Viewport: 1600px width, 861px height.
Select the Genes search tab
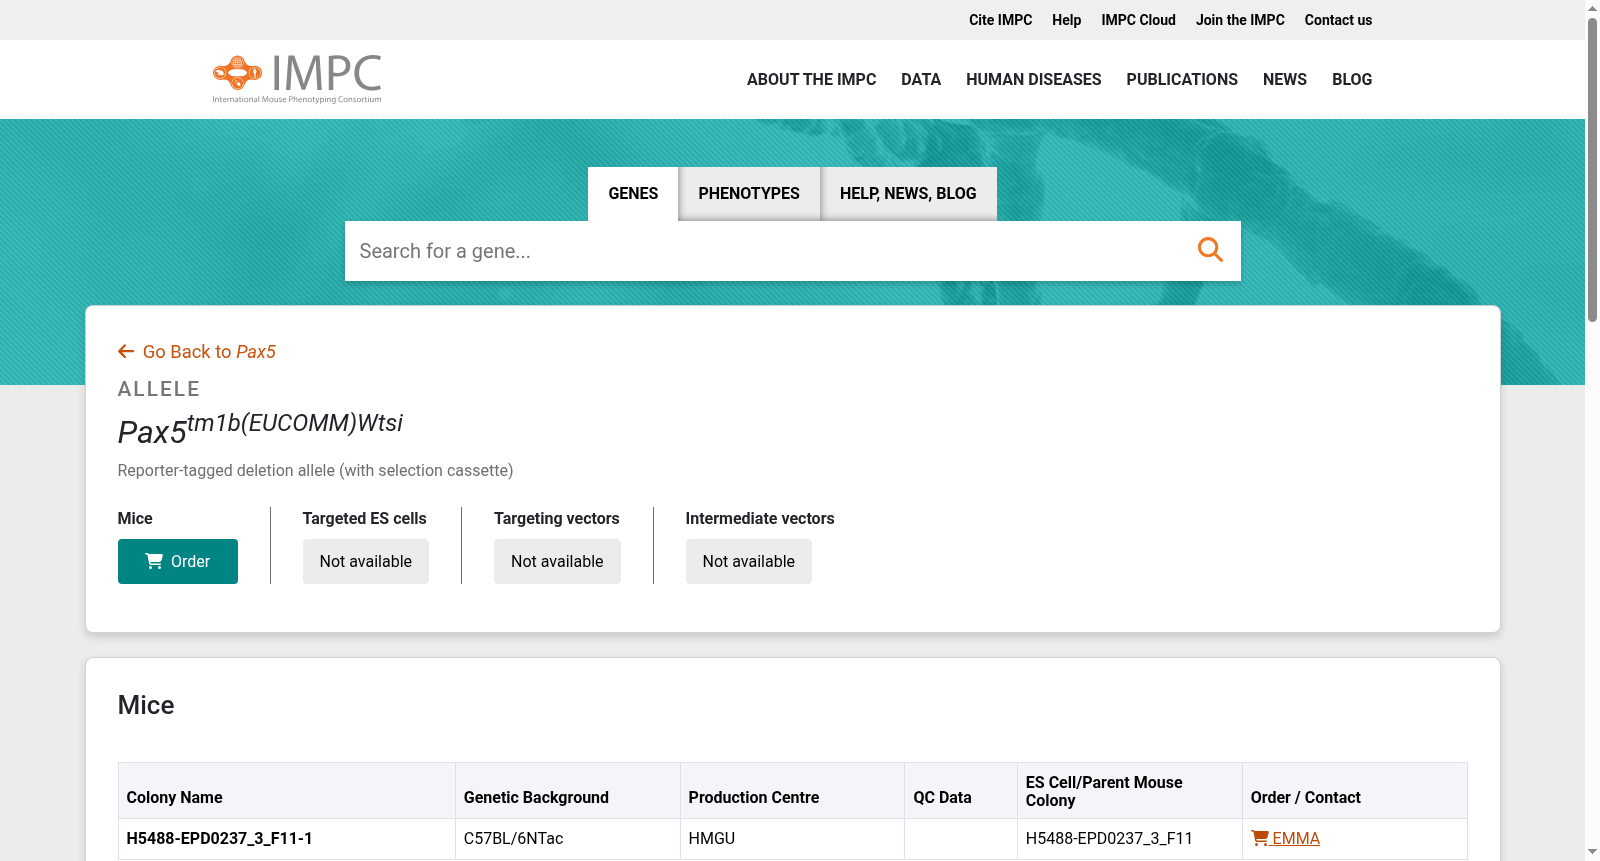click(633, 193)
